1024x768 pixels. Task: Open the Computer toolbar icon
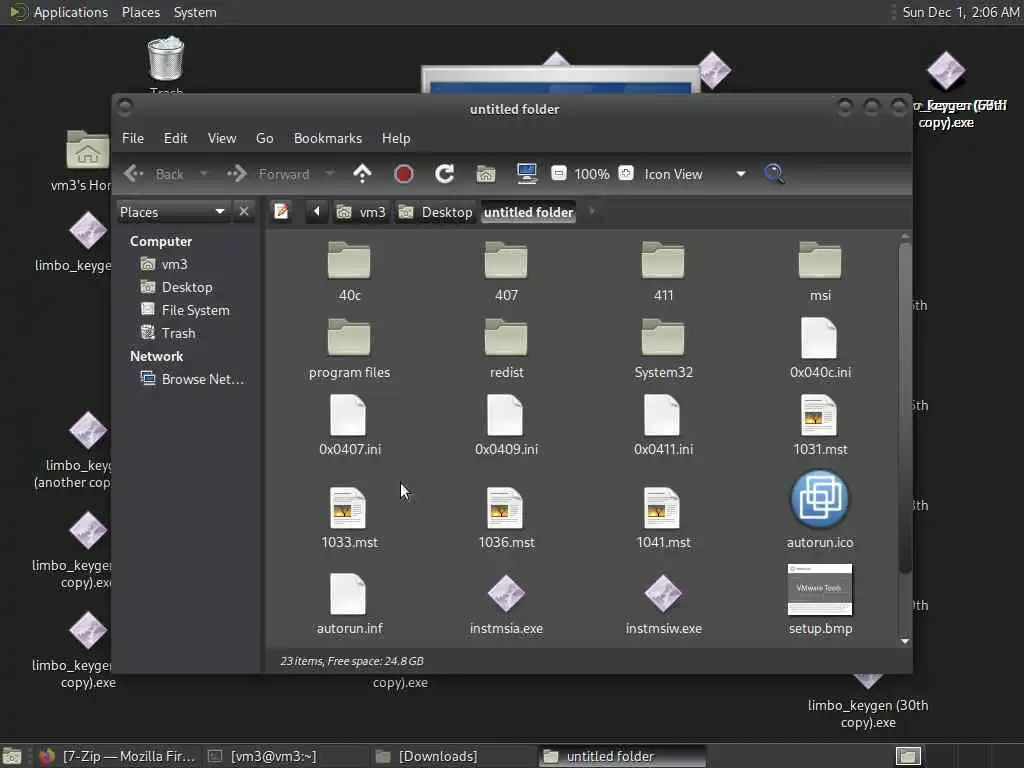pos(526,174)
